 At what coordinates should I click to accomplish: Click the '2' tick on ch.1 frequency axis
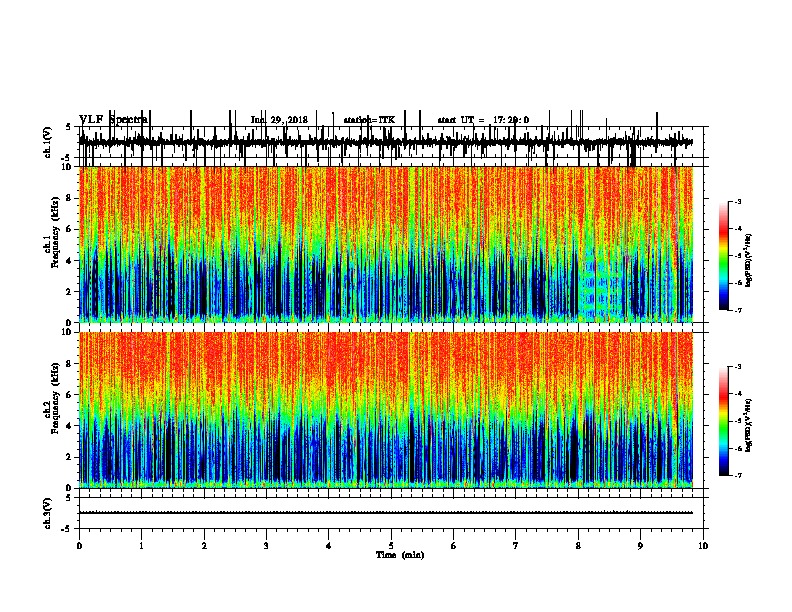click(x=70, y=291)
